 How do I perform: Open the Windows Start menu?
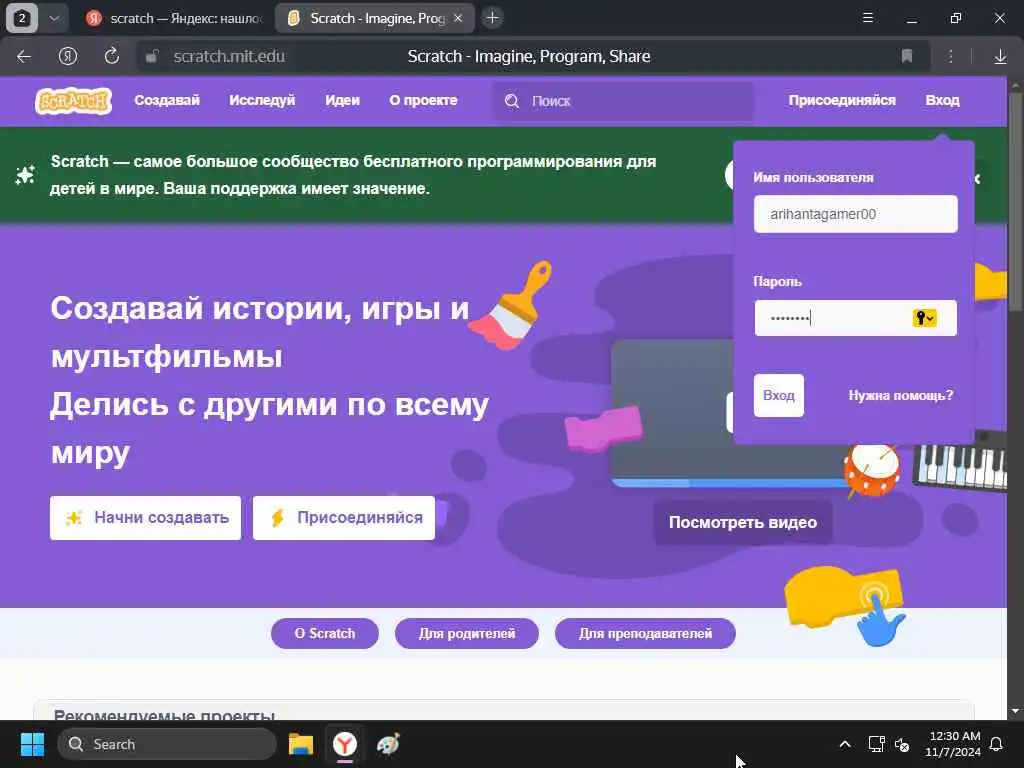point(32,744)
